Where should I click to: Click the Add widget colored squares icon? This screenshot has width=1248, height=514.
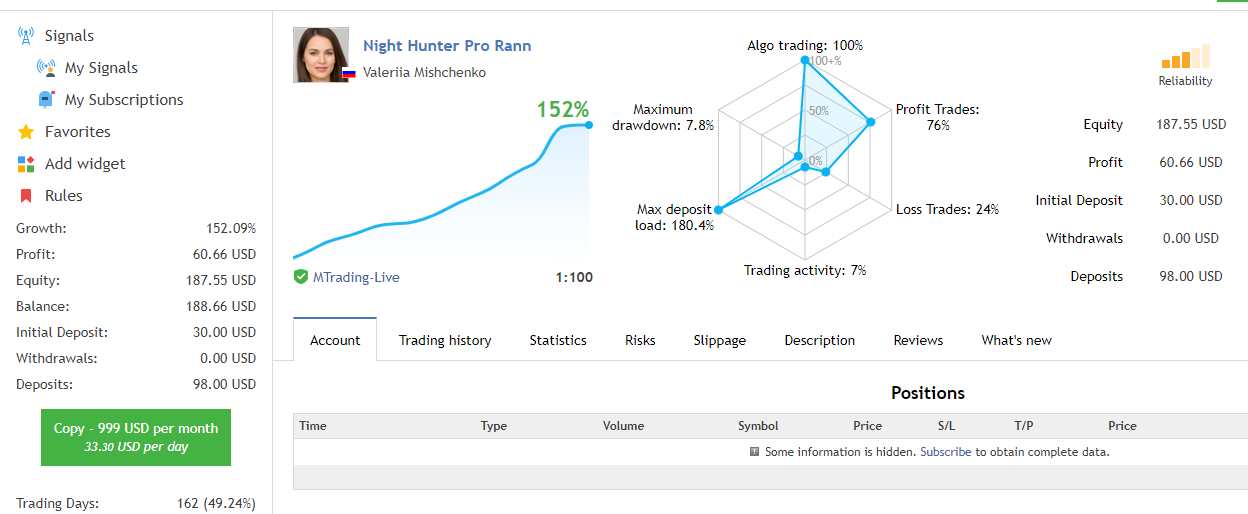(x=26, y=164)
